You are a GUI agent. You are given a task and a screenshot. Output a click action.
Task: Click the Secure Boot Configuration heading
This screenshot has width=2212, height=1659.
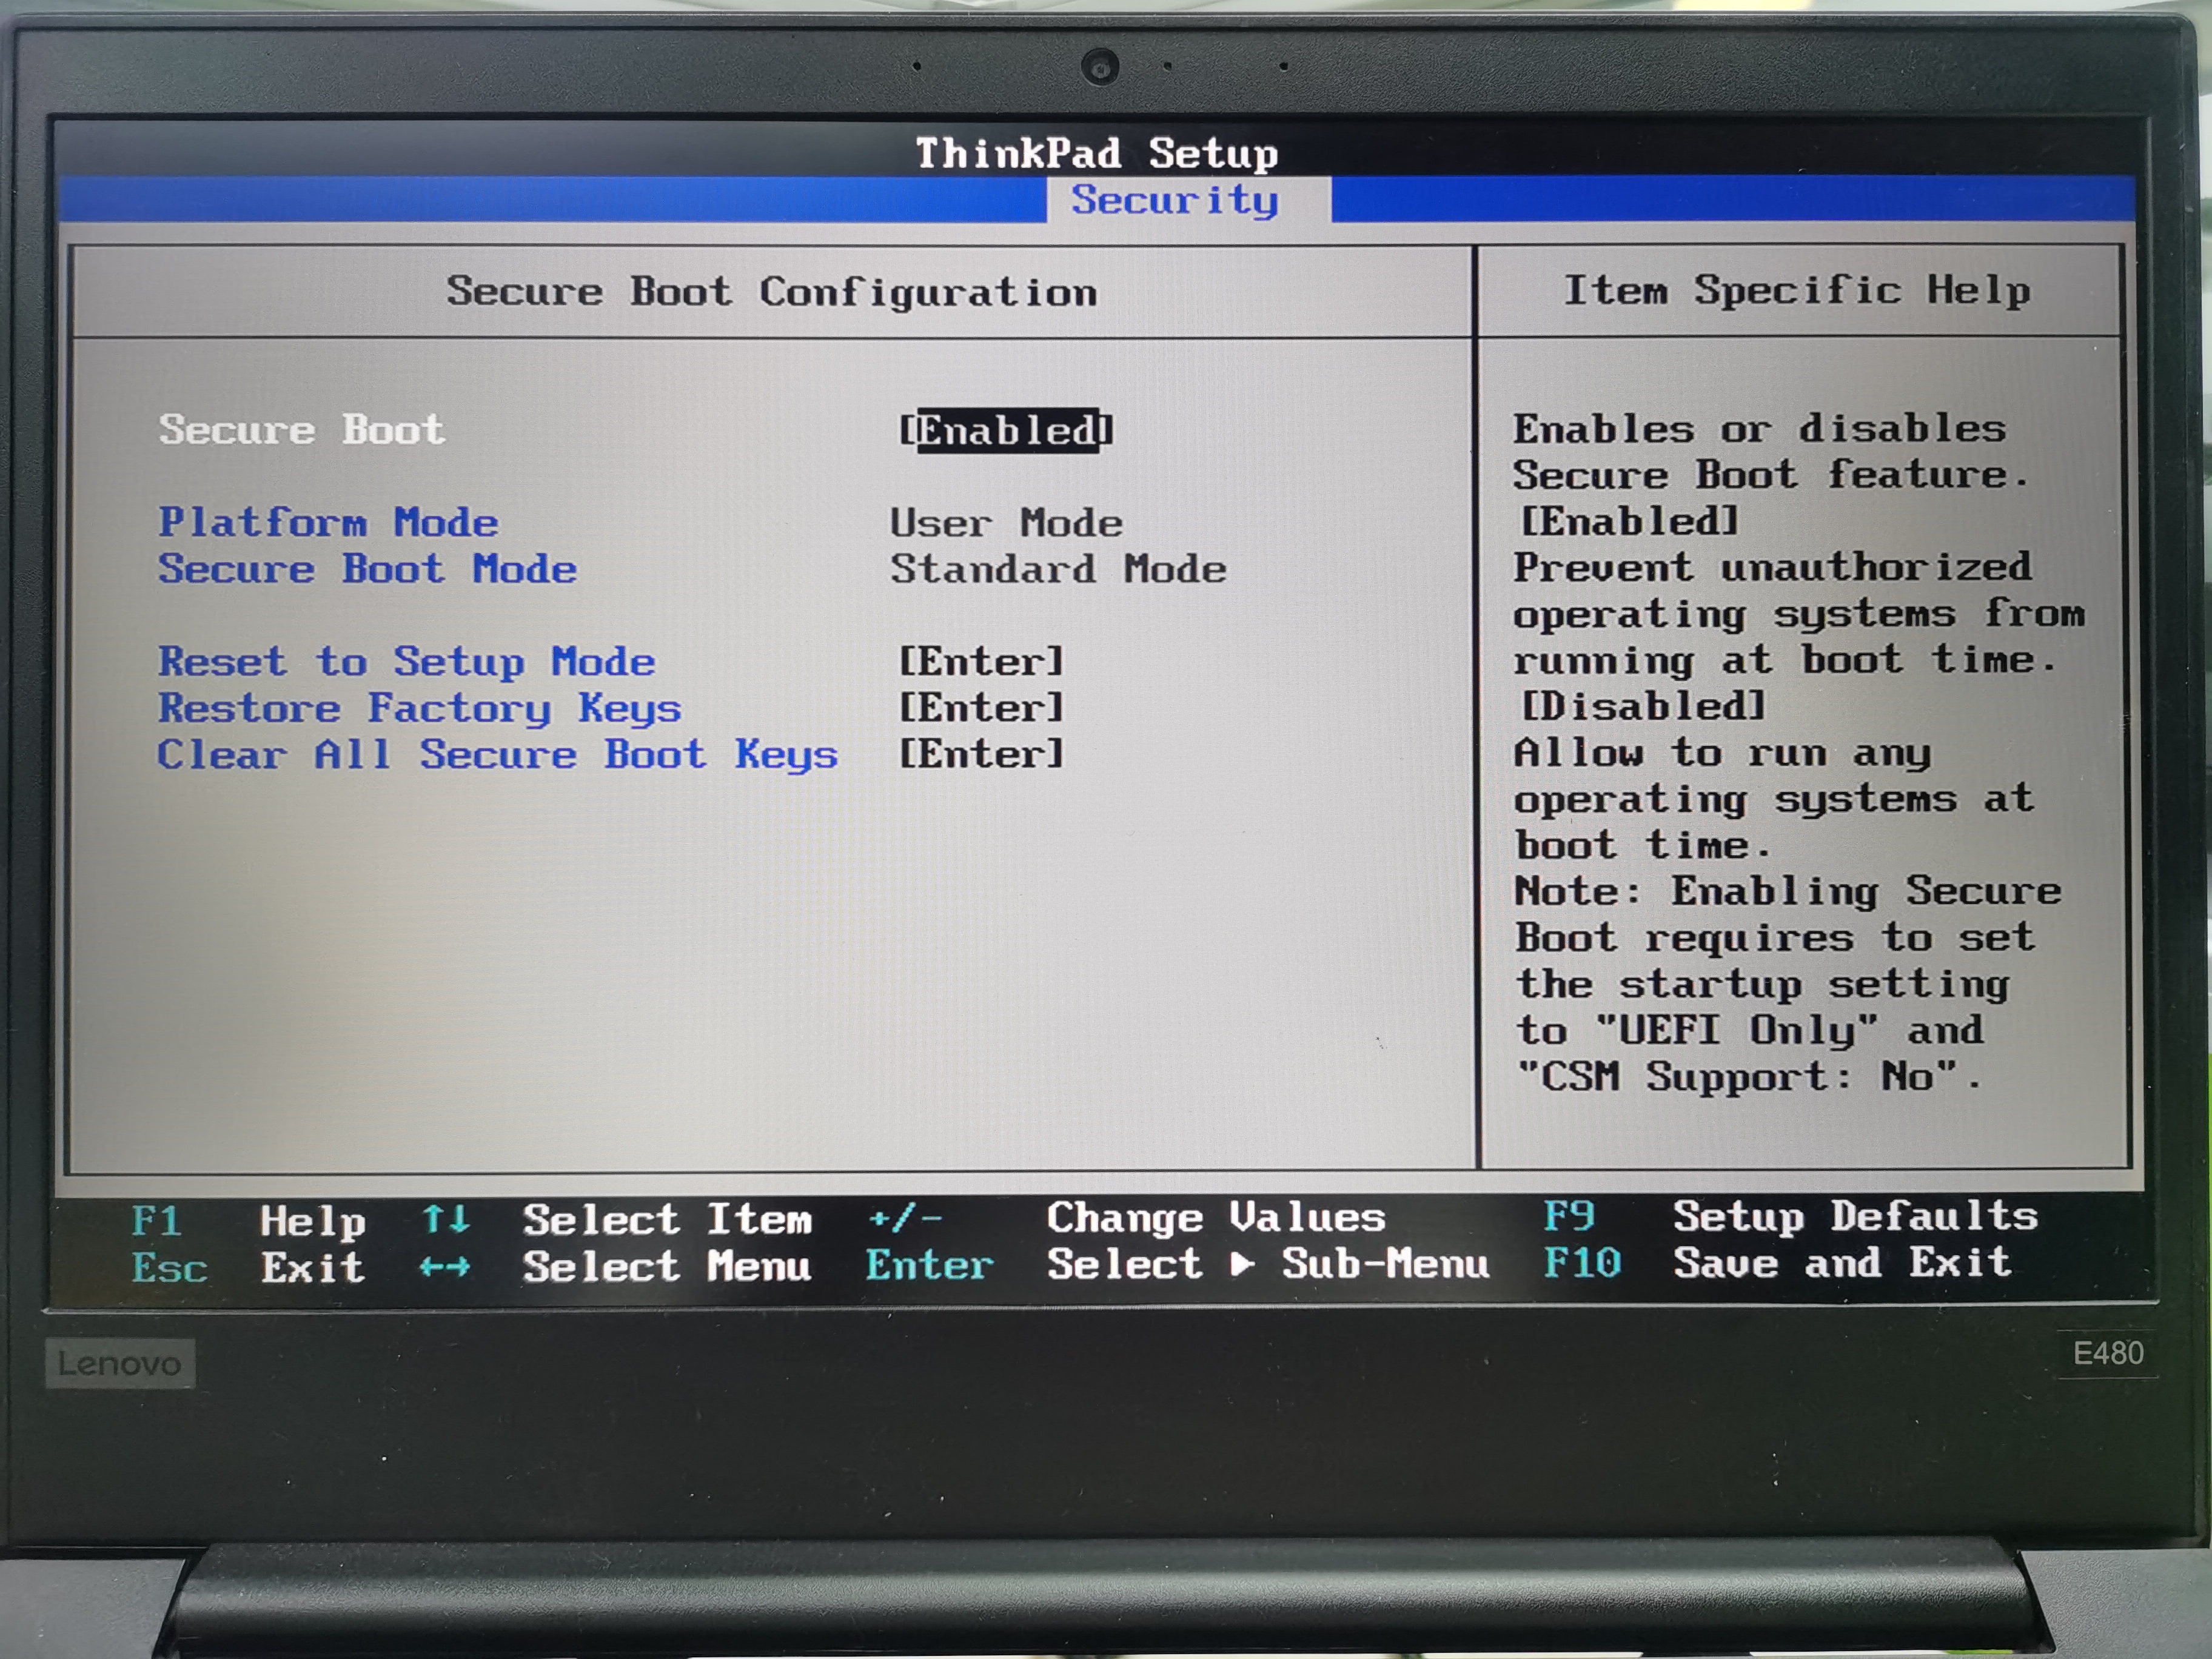point(771,292)
